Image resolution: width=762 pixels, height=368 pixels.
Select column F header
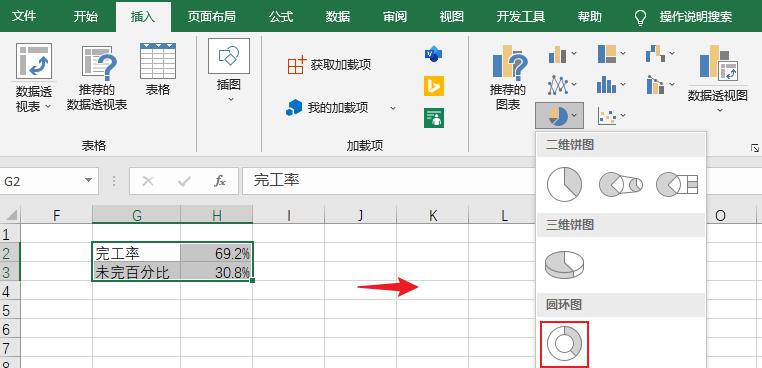pos(57,214)
